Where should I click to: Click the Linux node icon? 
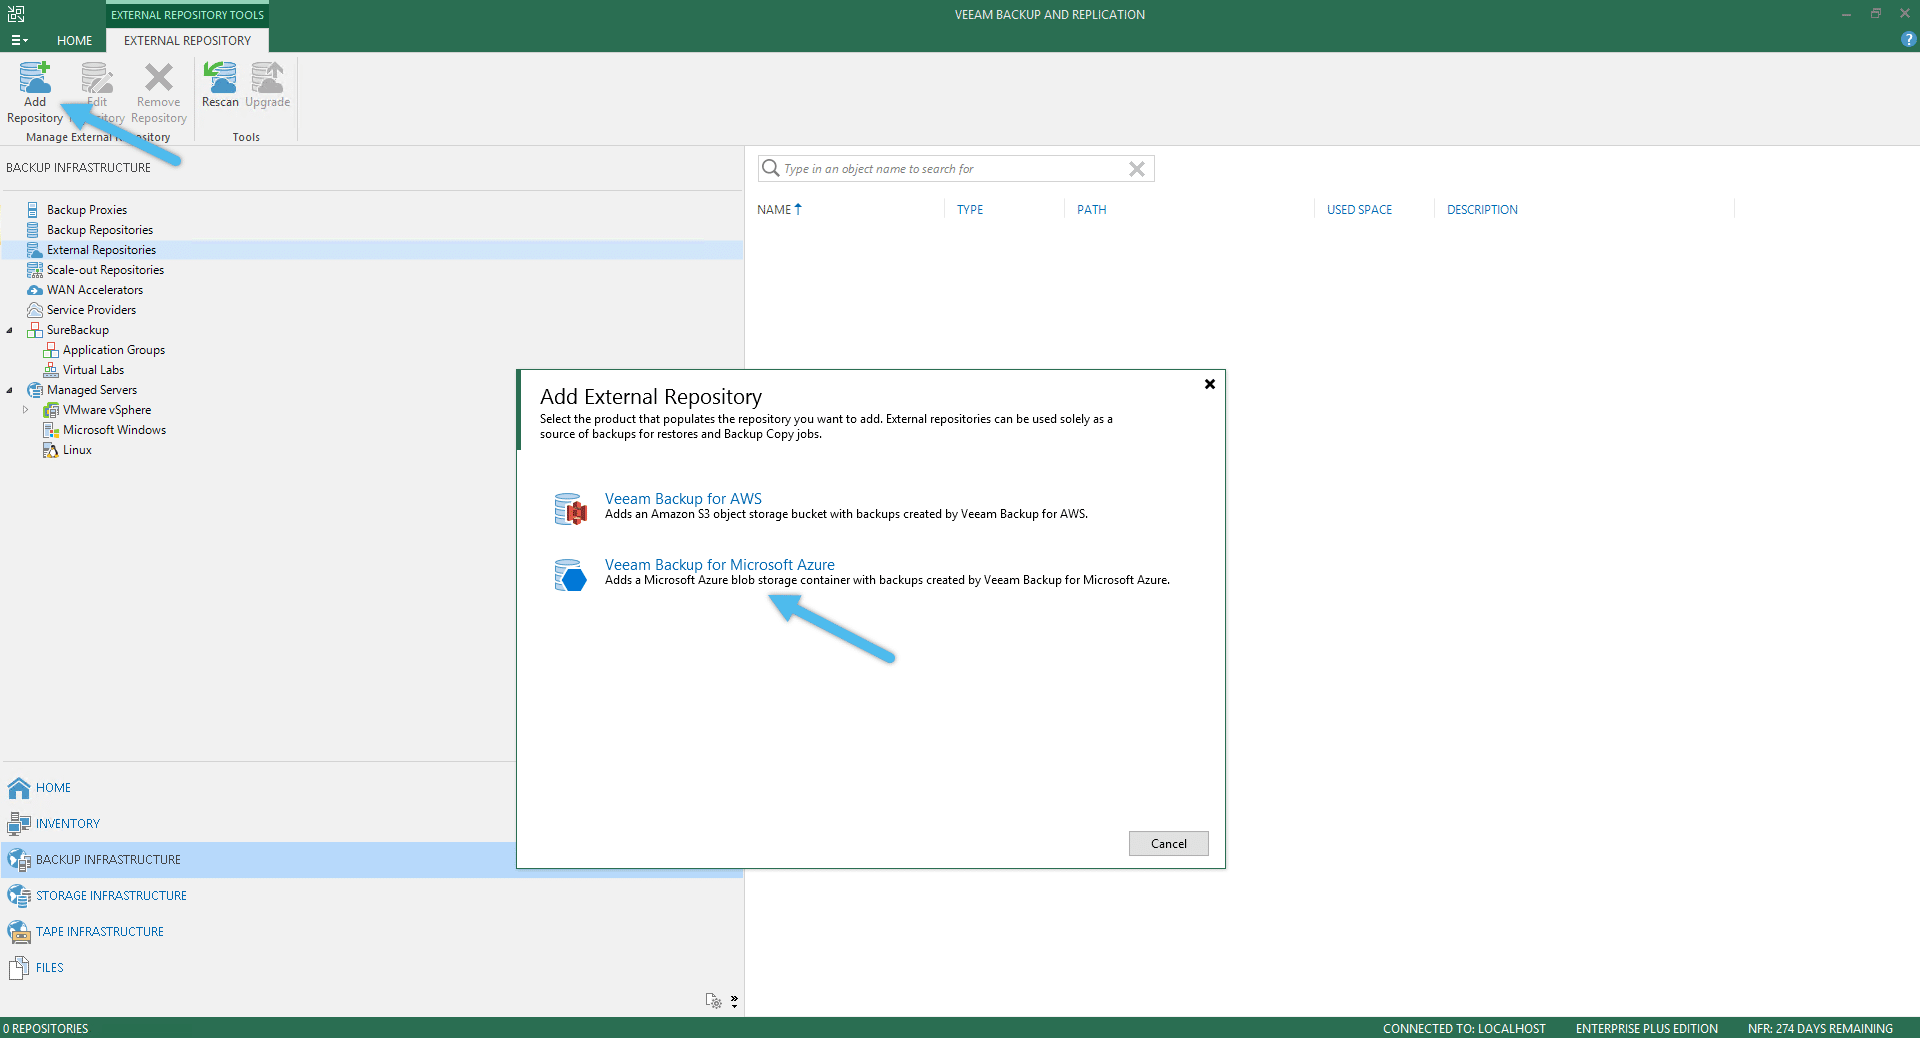[x=51, y=450]
